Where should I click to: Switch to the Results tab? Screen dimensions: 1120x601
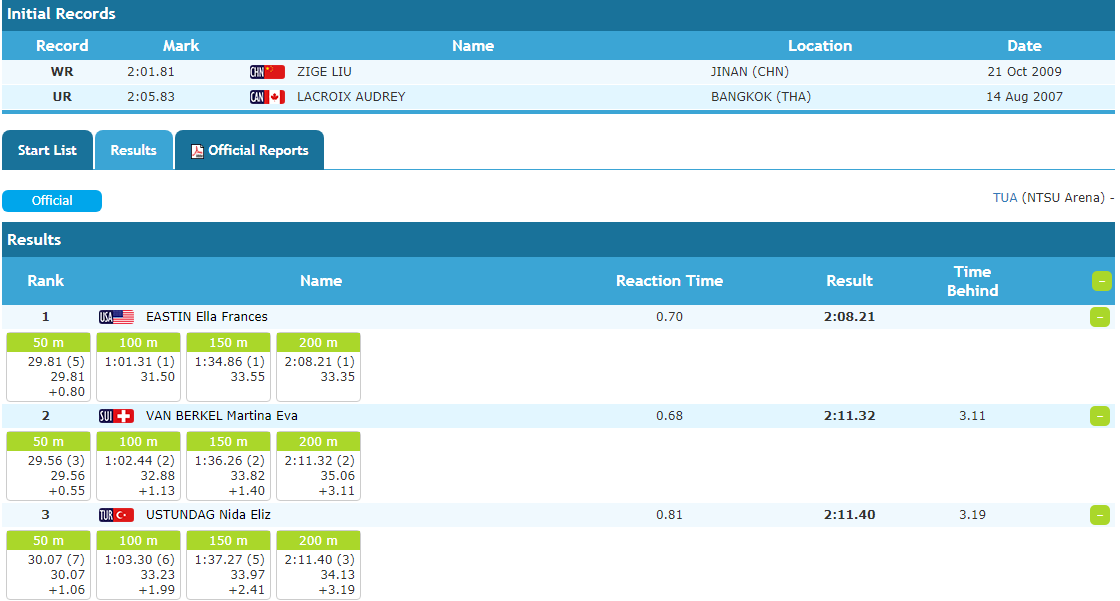(133, 150)
